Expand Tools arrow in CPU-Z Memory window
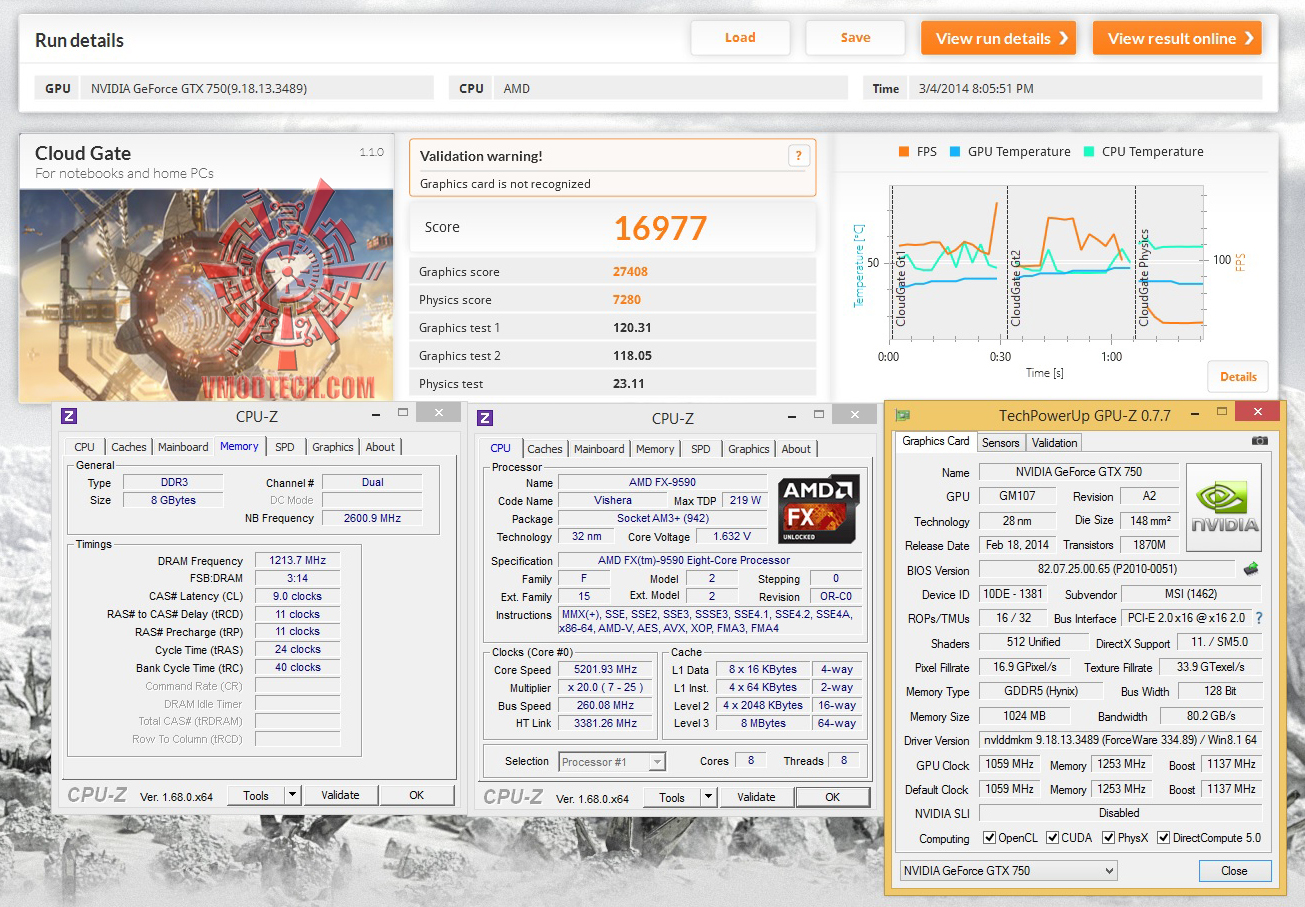 [292, 796]
